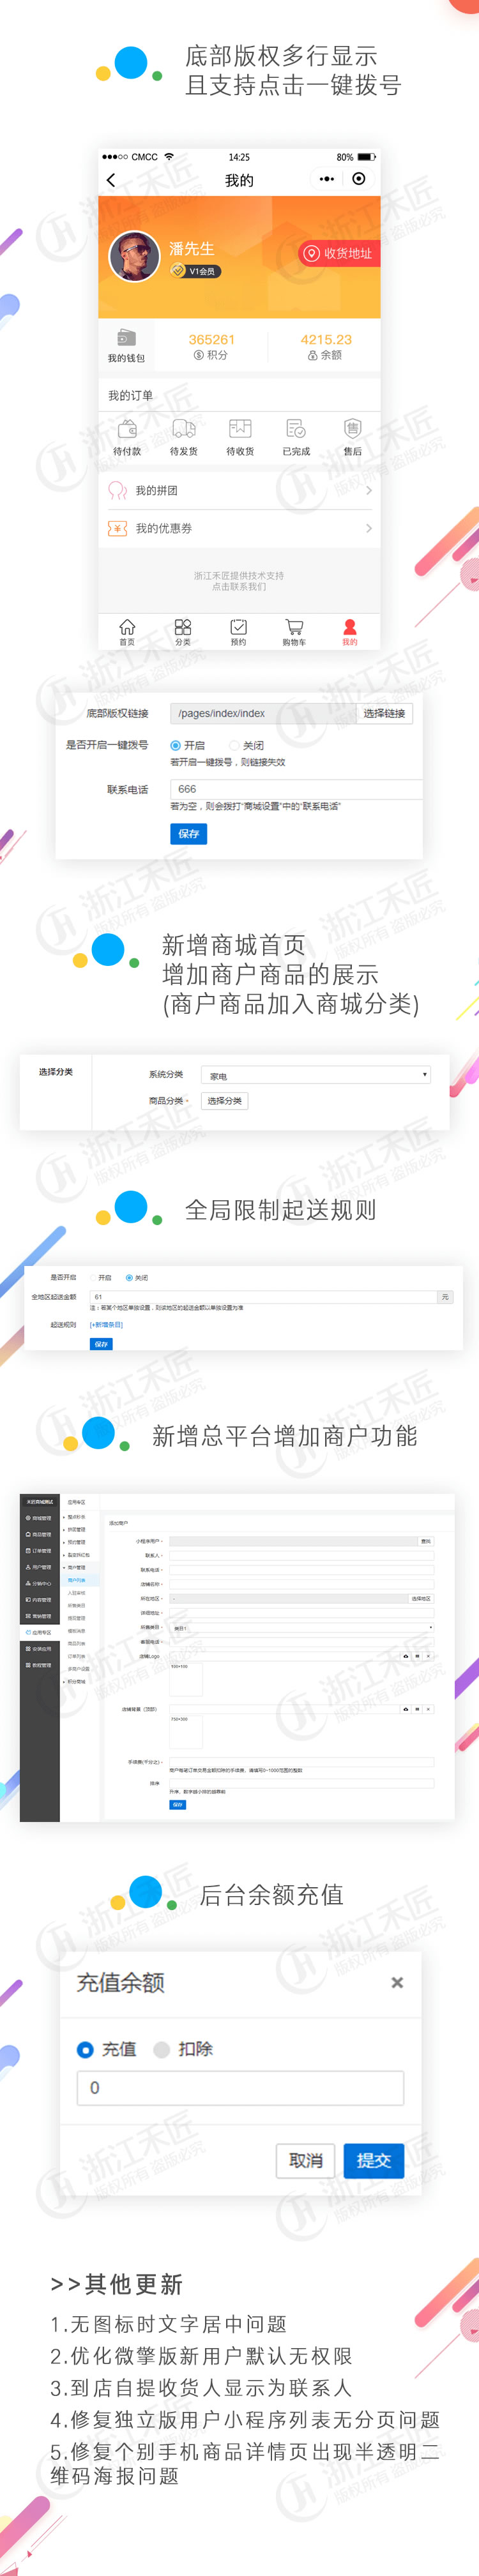Click 选择链接 button for footer copyright link
Image resolution: width=479 pixels, height=2576 pixels.
384,713
